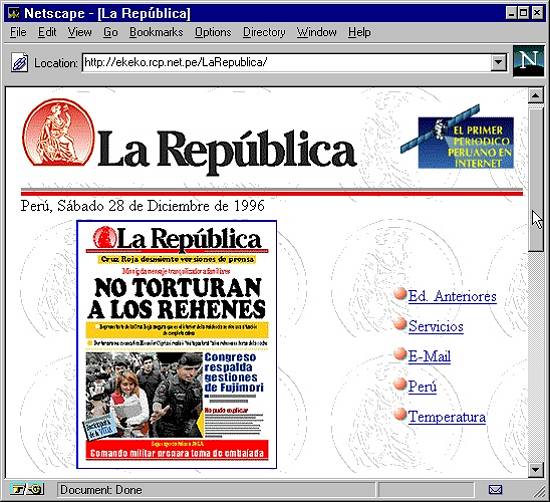Screen dimensions: 550x502
Task: Open the Directory menu
Action: point(264,32)
